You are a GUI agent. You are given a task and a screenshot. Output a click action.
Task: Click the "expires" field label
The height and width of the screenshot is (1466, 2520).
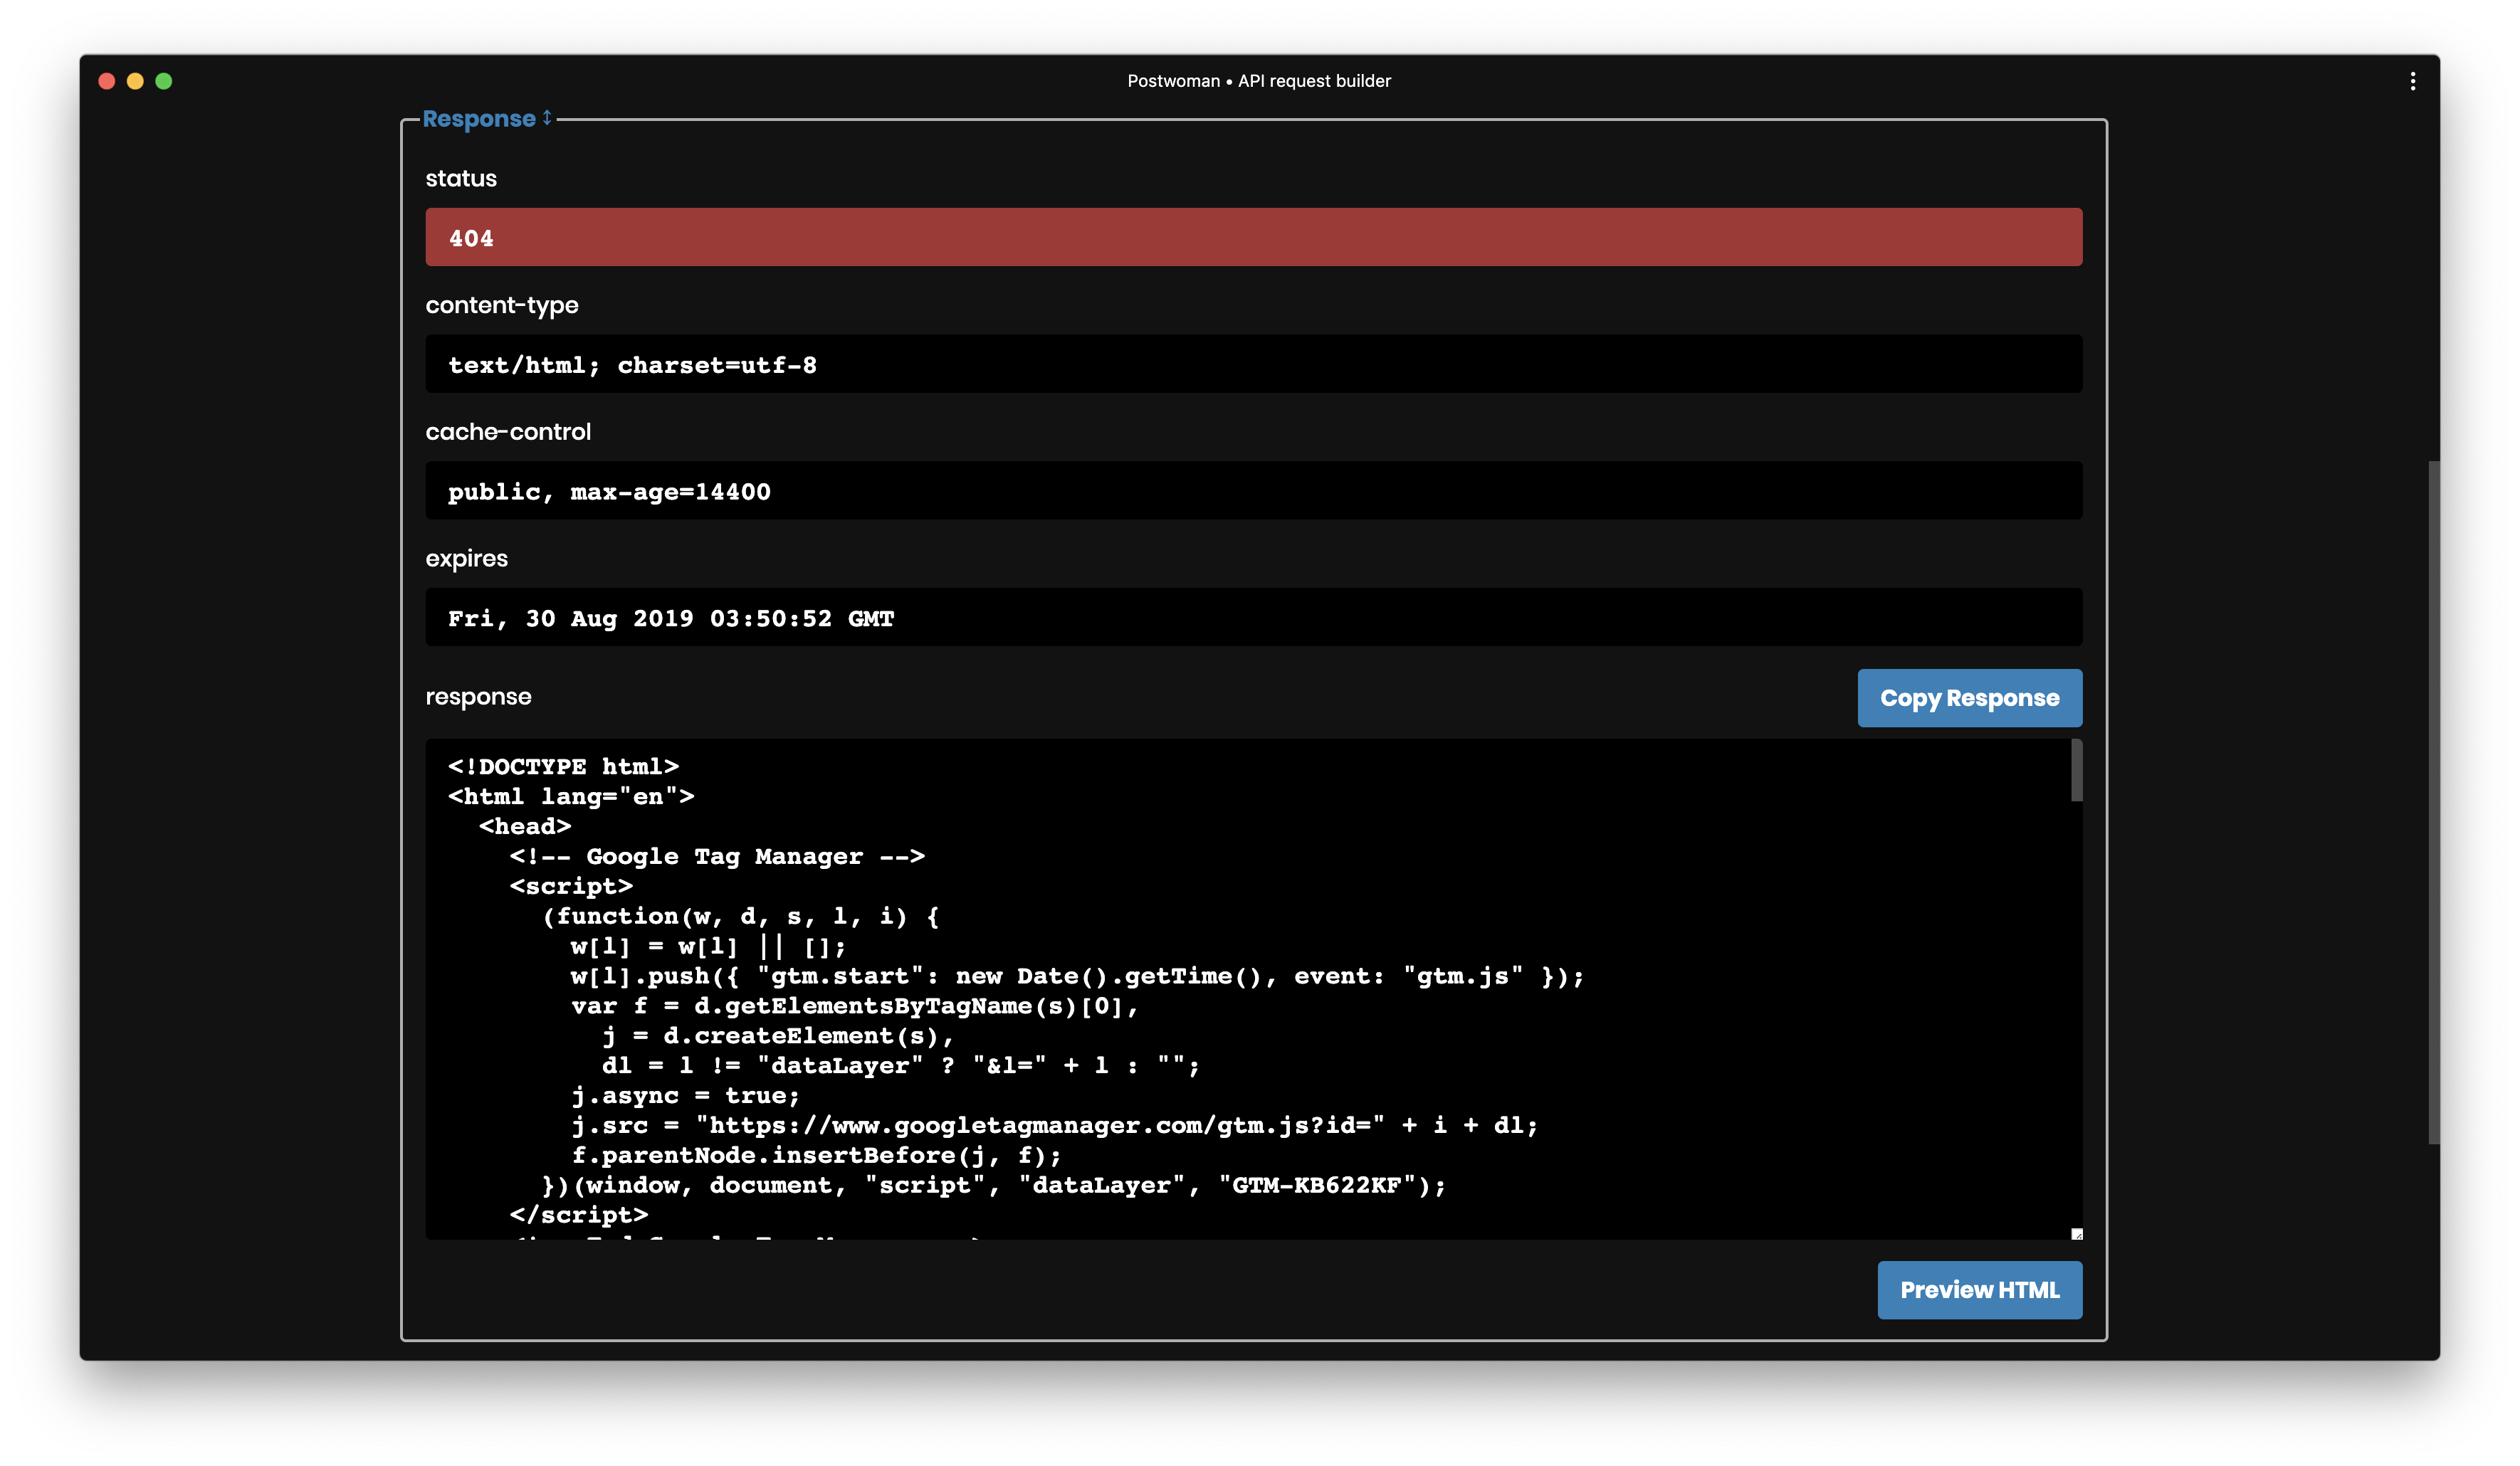(466, 558)
